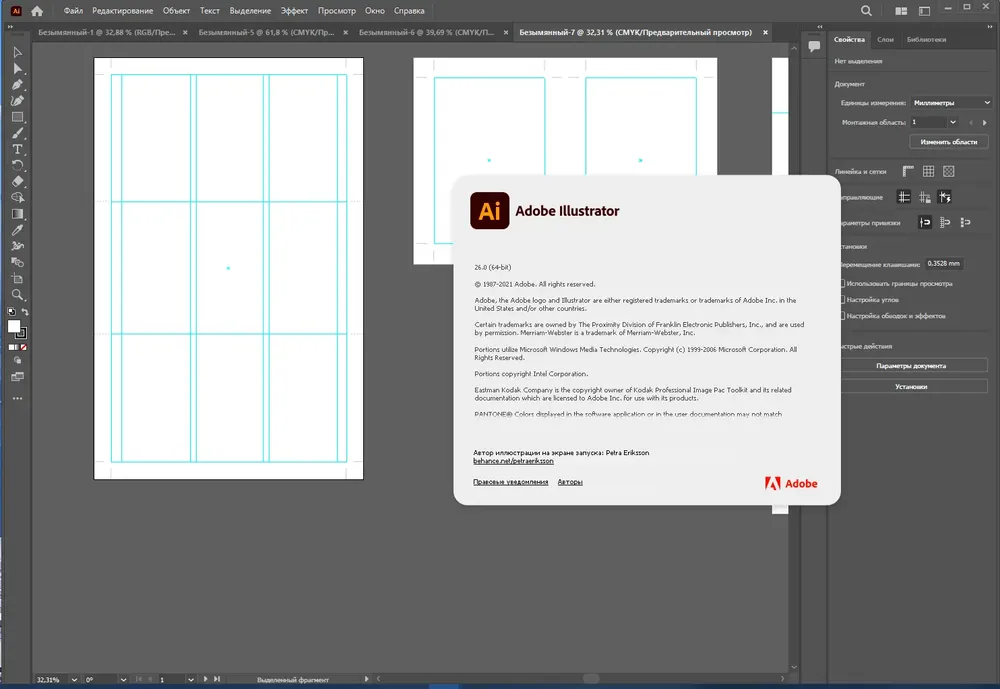Go to the Home screen icon

pyautogui.click(x=37, y=11)
